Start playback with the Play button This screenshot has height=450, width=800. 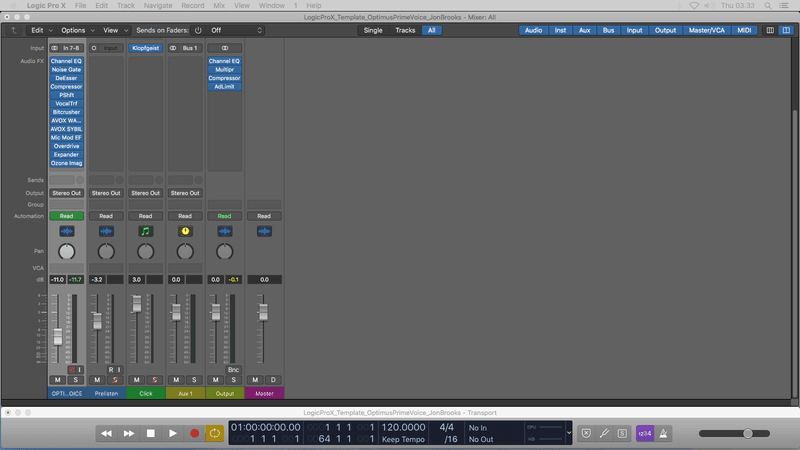[x=172, y=433]
